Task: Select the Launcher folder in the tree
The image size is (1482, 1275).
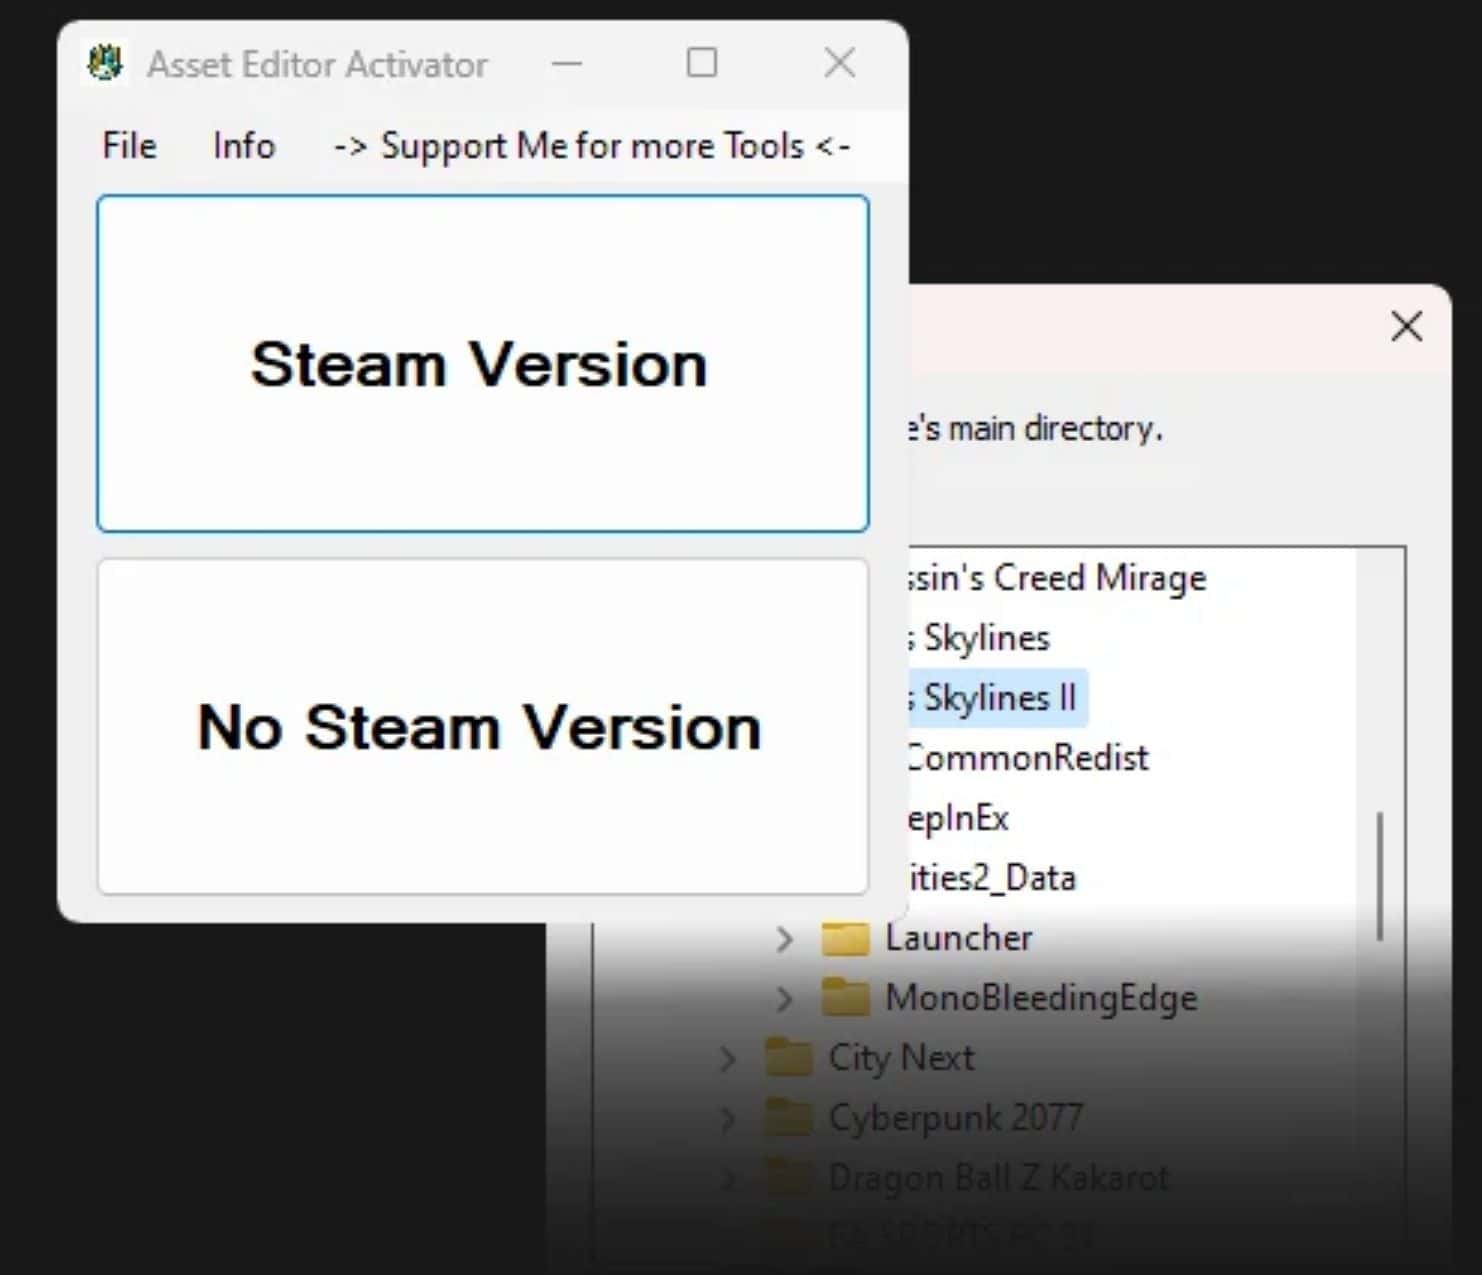Action: pos(958,938)
